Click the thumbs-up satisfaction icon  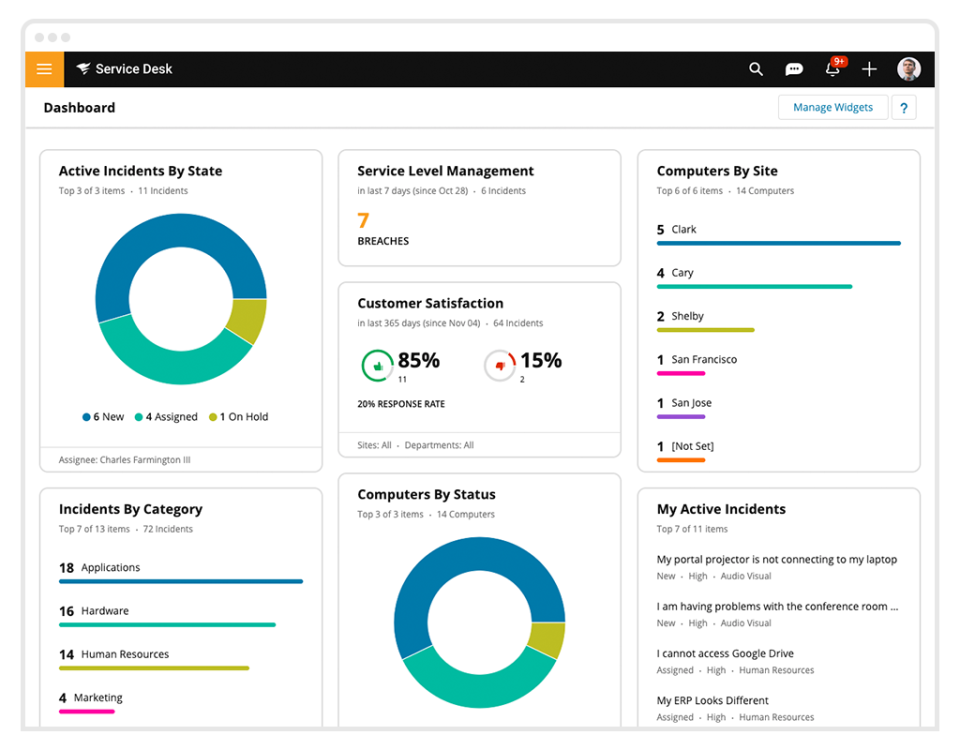pyautogui.click(x=379, y=366)
